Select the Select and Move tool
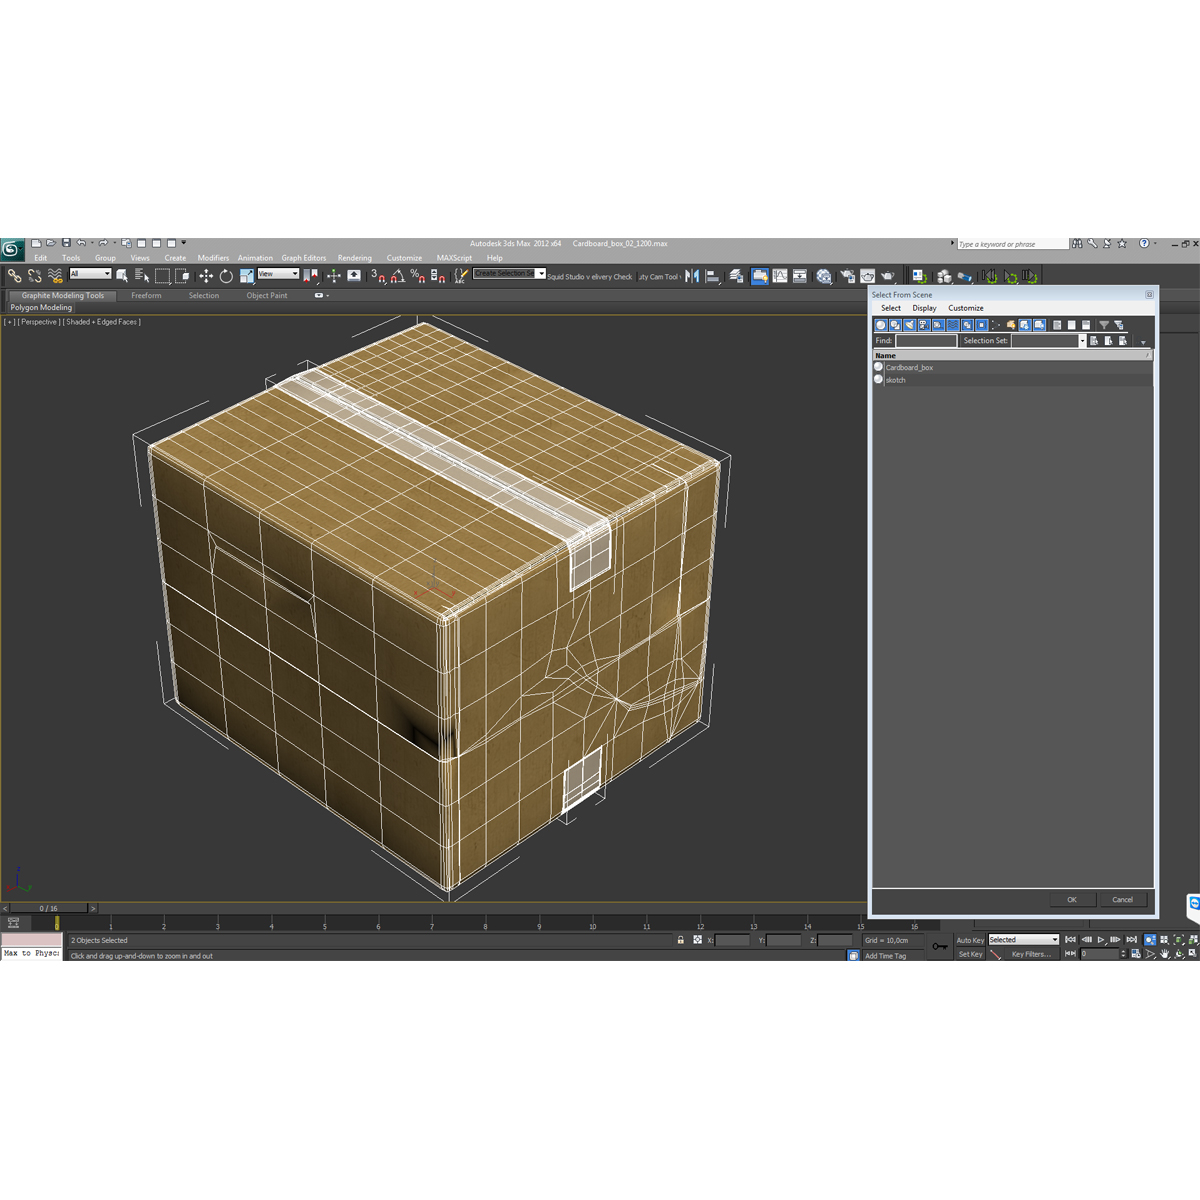 pos(206,277)
